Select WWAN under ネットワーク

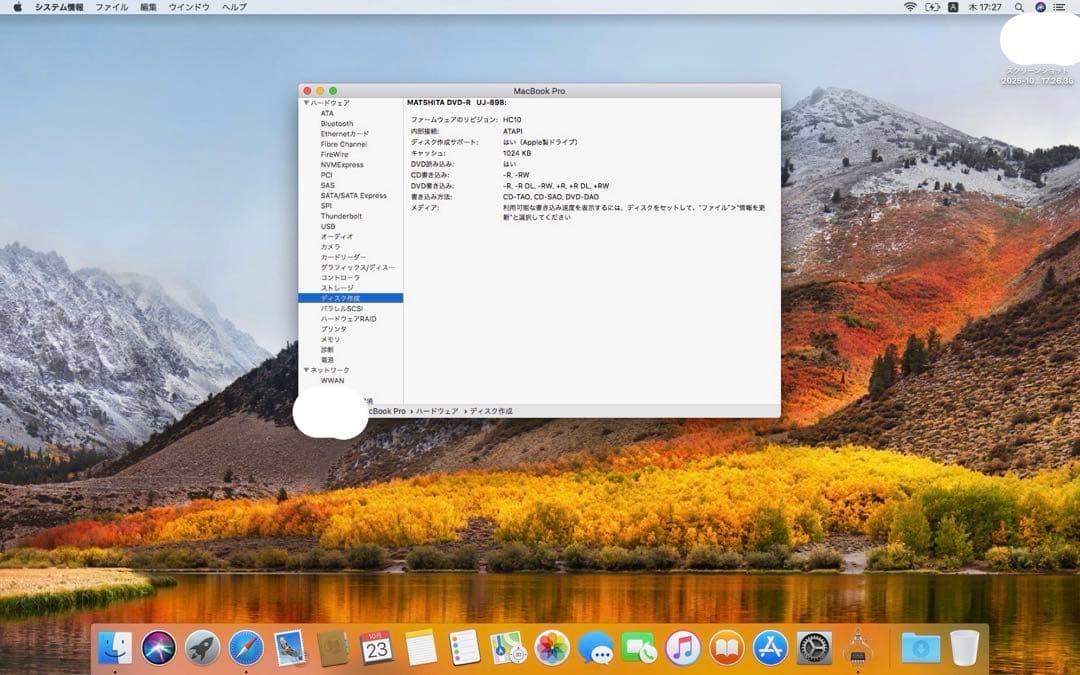332,380
